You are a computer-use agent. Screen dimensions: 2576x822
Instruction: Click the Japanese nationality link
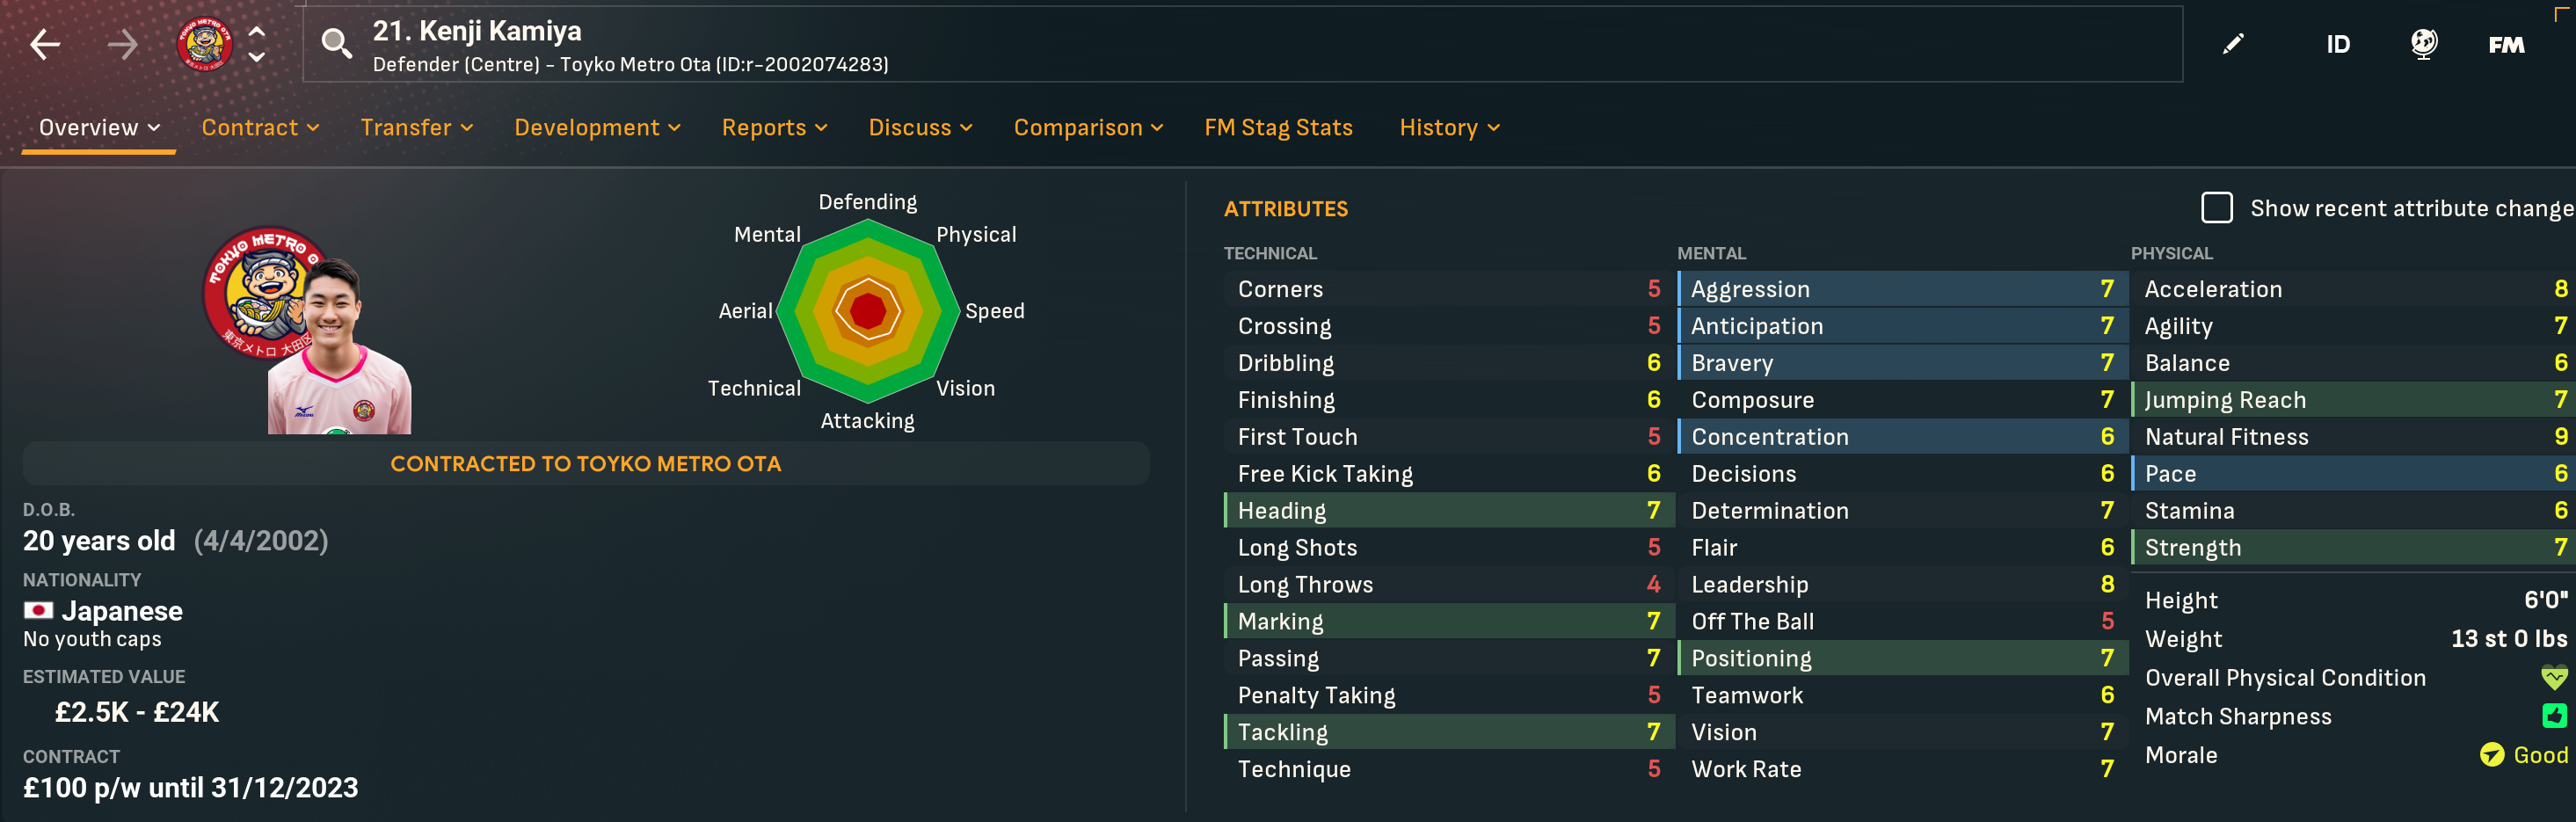coord(121,611)
